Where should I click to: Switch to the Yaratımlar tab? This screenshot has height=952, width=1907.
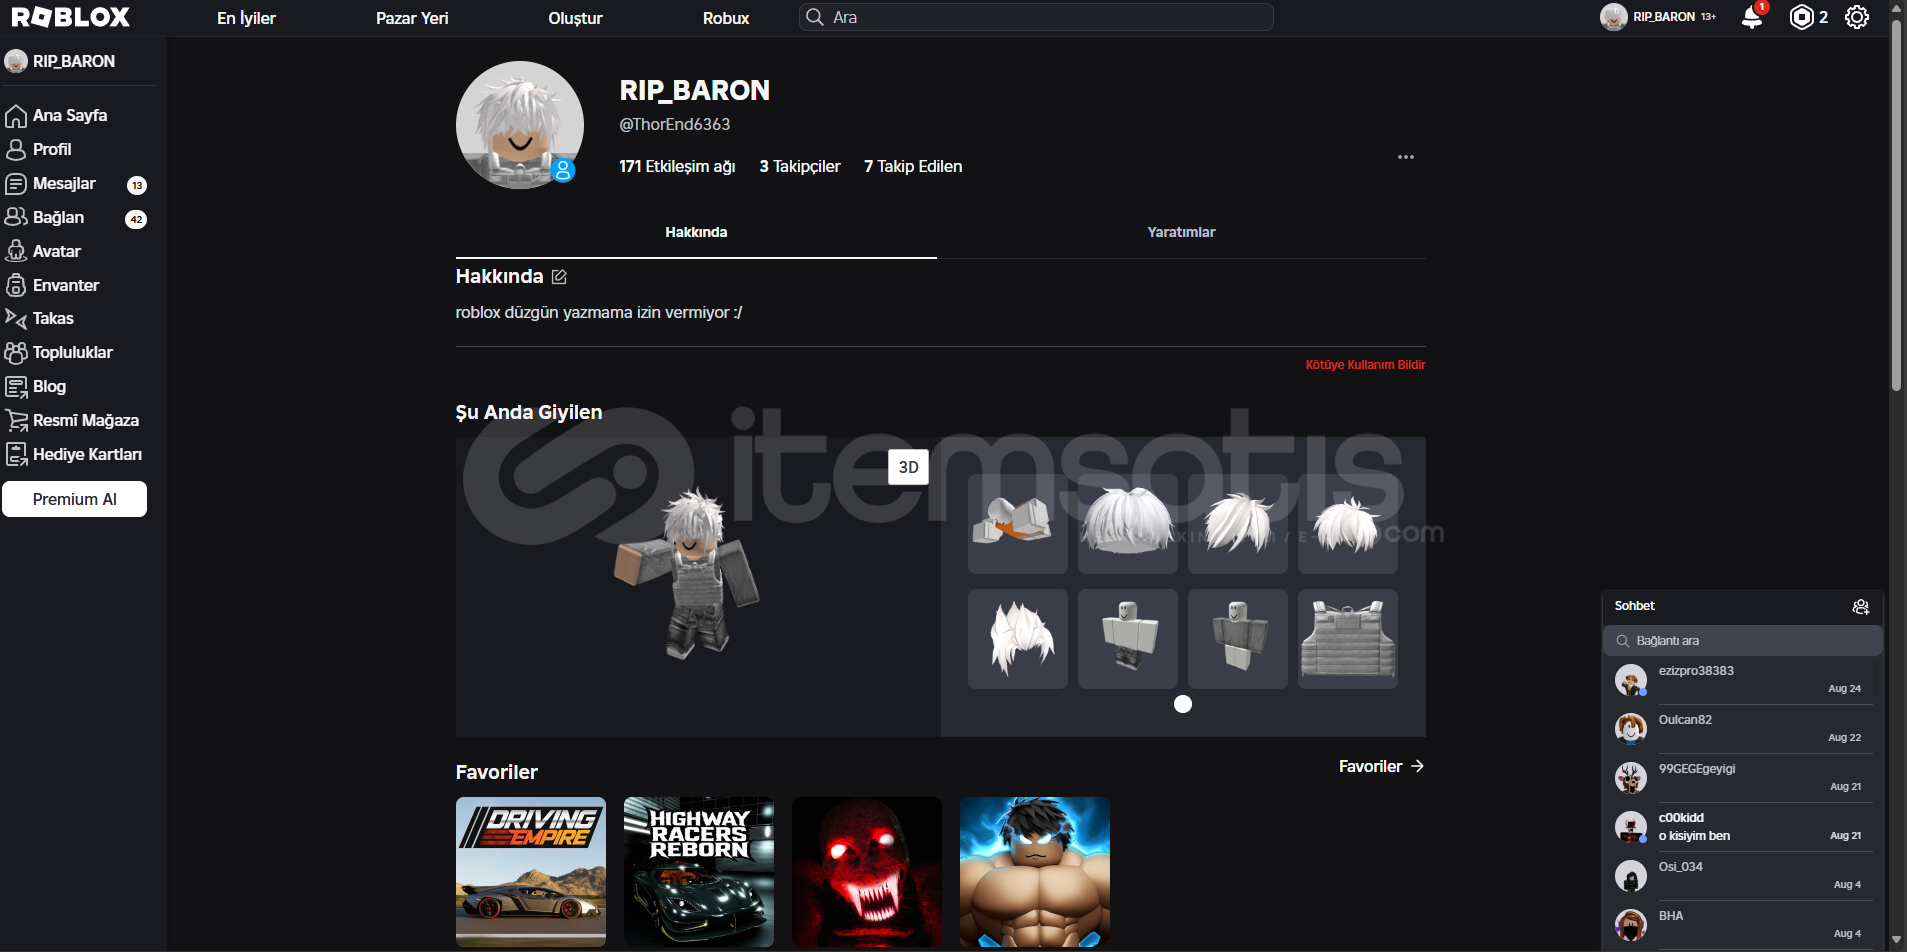[x=1181, y=232]
